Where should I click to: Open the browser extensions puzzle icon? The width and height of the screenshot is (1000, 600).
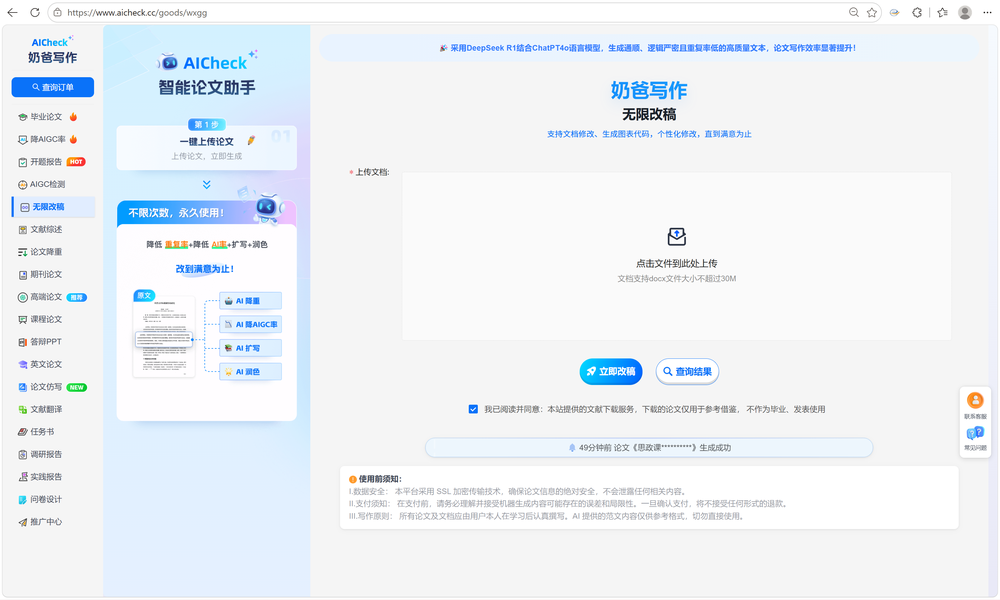pyautogui.click(x=916, y=12)
